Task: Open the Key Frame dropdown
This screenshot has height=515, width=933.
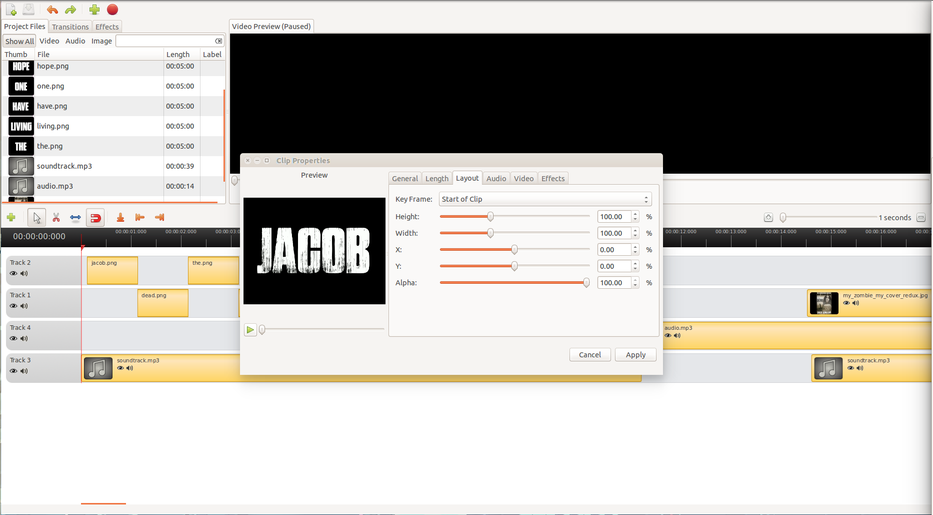Action: click(545, 199)
